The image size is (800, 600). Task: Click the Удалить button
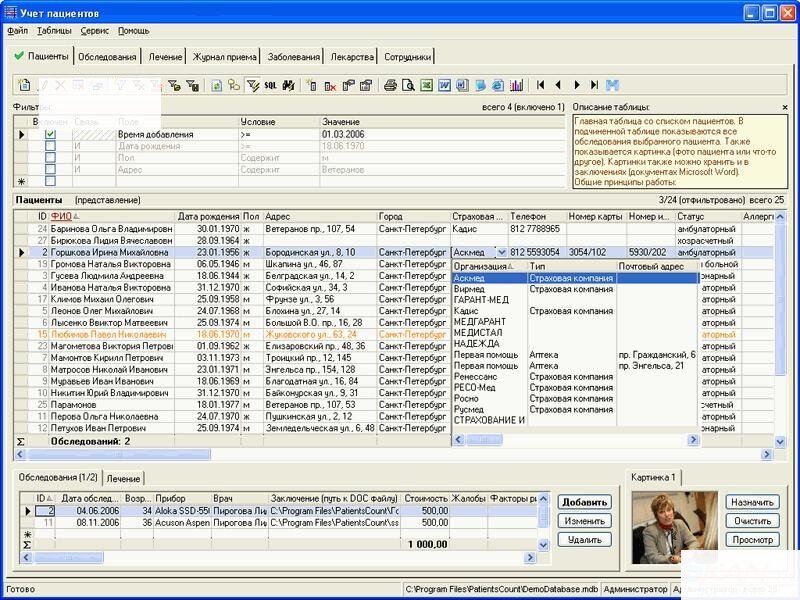click(585, 539)
